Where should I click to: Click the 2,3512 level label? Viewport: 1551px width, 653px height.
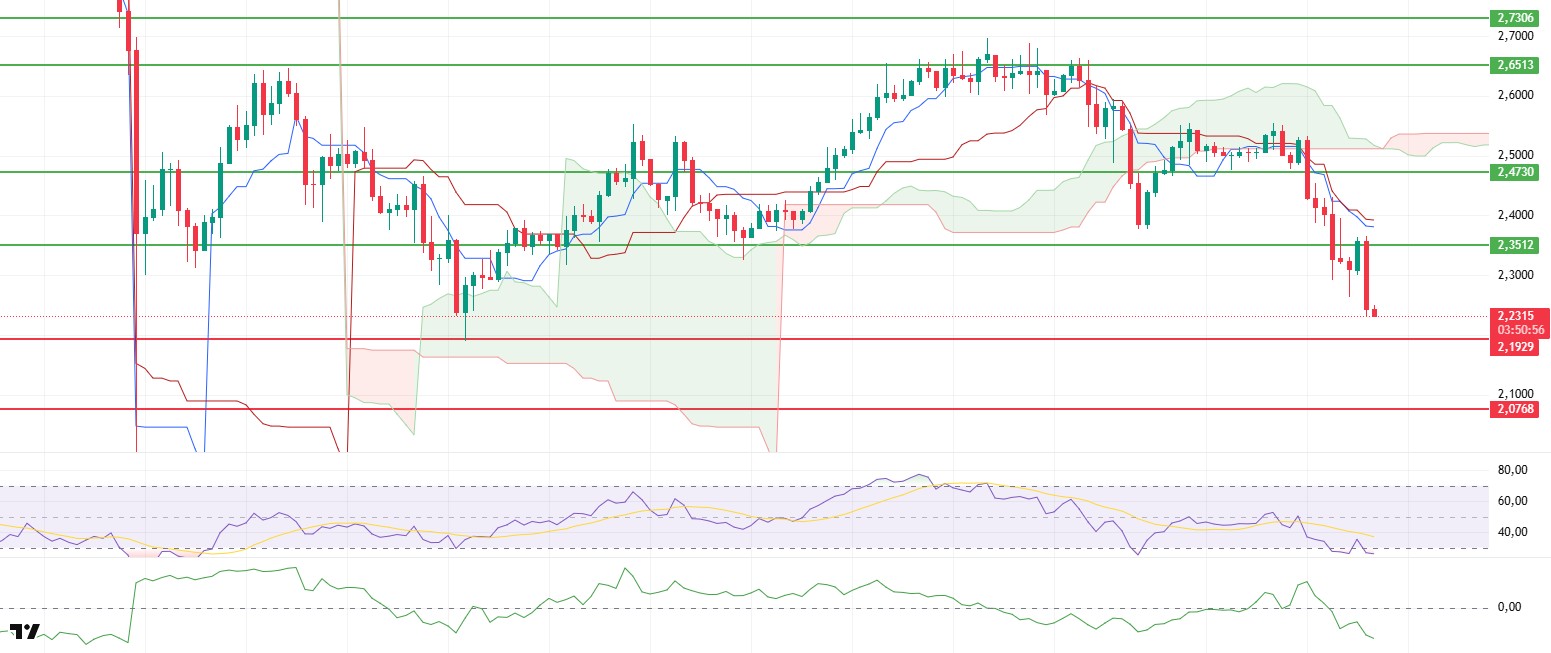point(1516,245)
